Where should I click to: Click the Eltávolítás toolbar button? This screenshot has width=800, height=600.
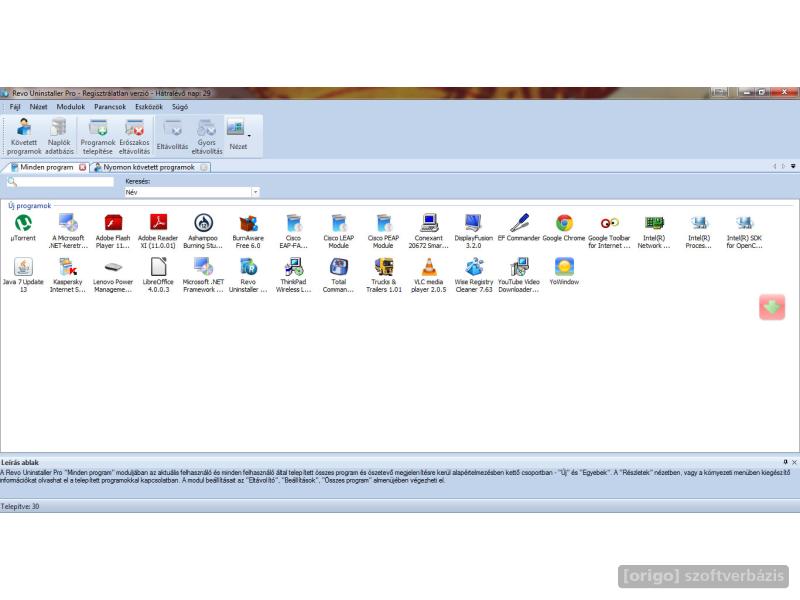[x=172, y=136]
